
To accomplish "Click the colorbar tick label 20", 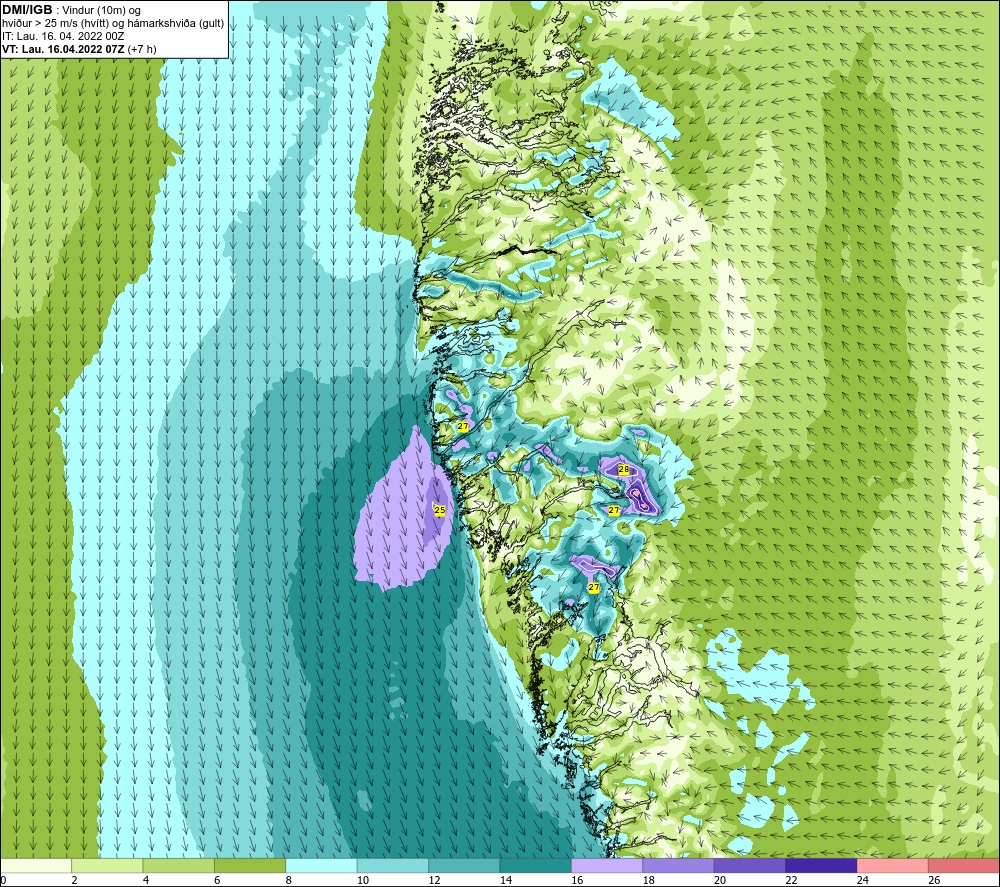I will pyautogui.click(x=720, y=880).
